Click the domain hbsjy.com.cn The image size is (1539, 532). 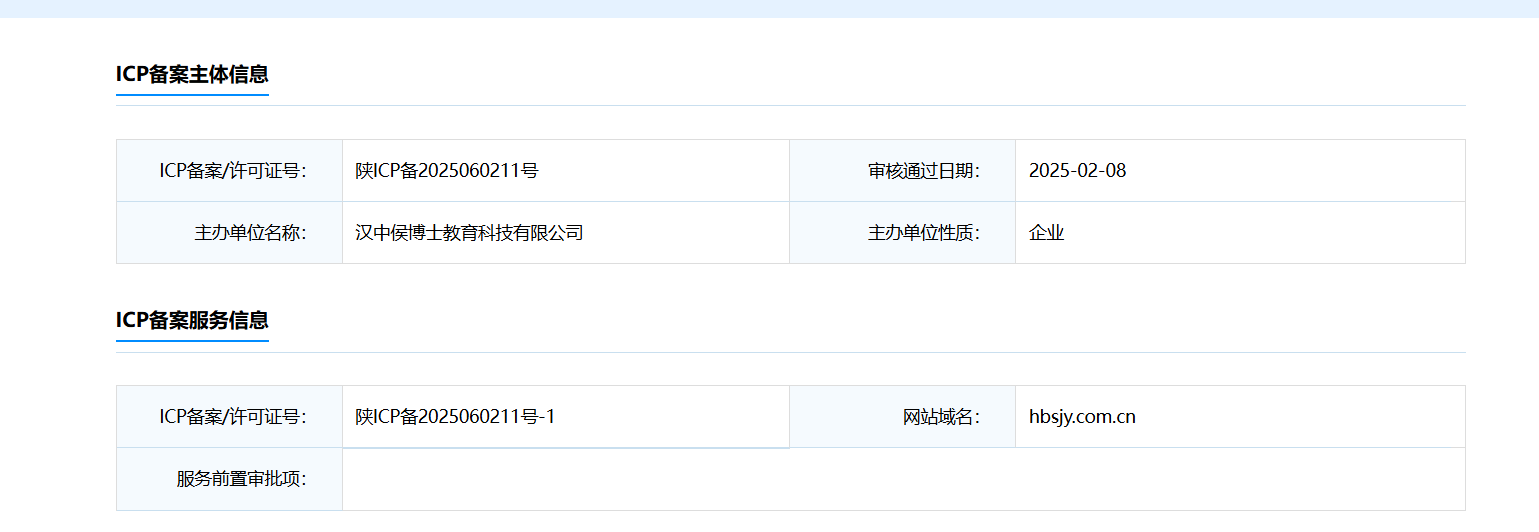[x=1082, y=417]
